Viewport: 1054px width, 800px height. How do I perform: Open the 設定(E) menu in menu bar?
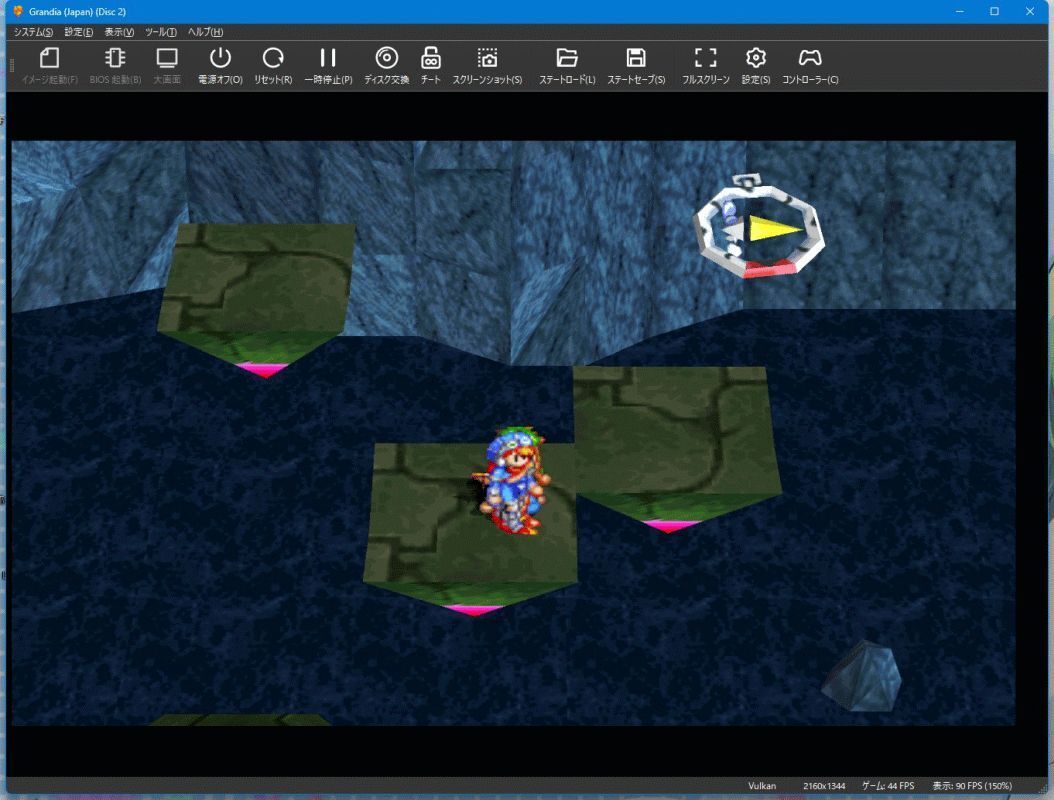click(x=79, y=32)
